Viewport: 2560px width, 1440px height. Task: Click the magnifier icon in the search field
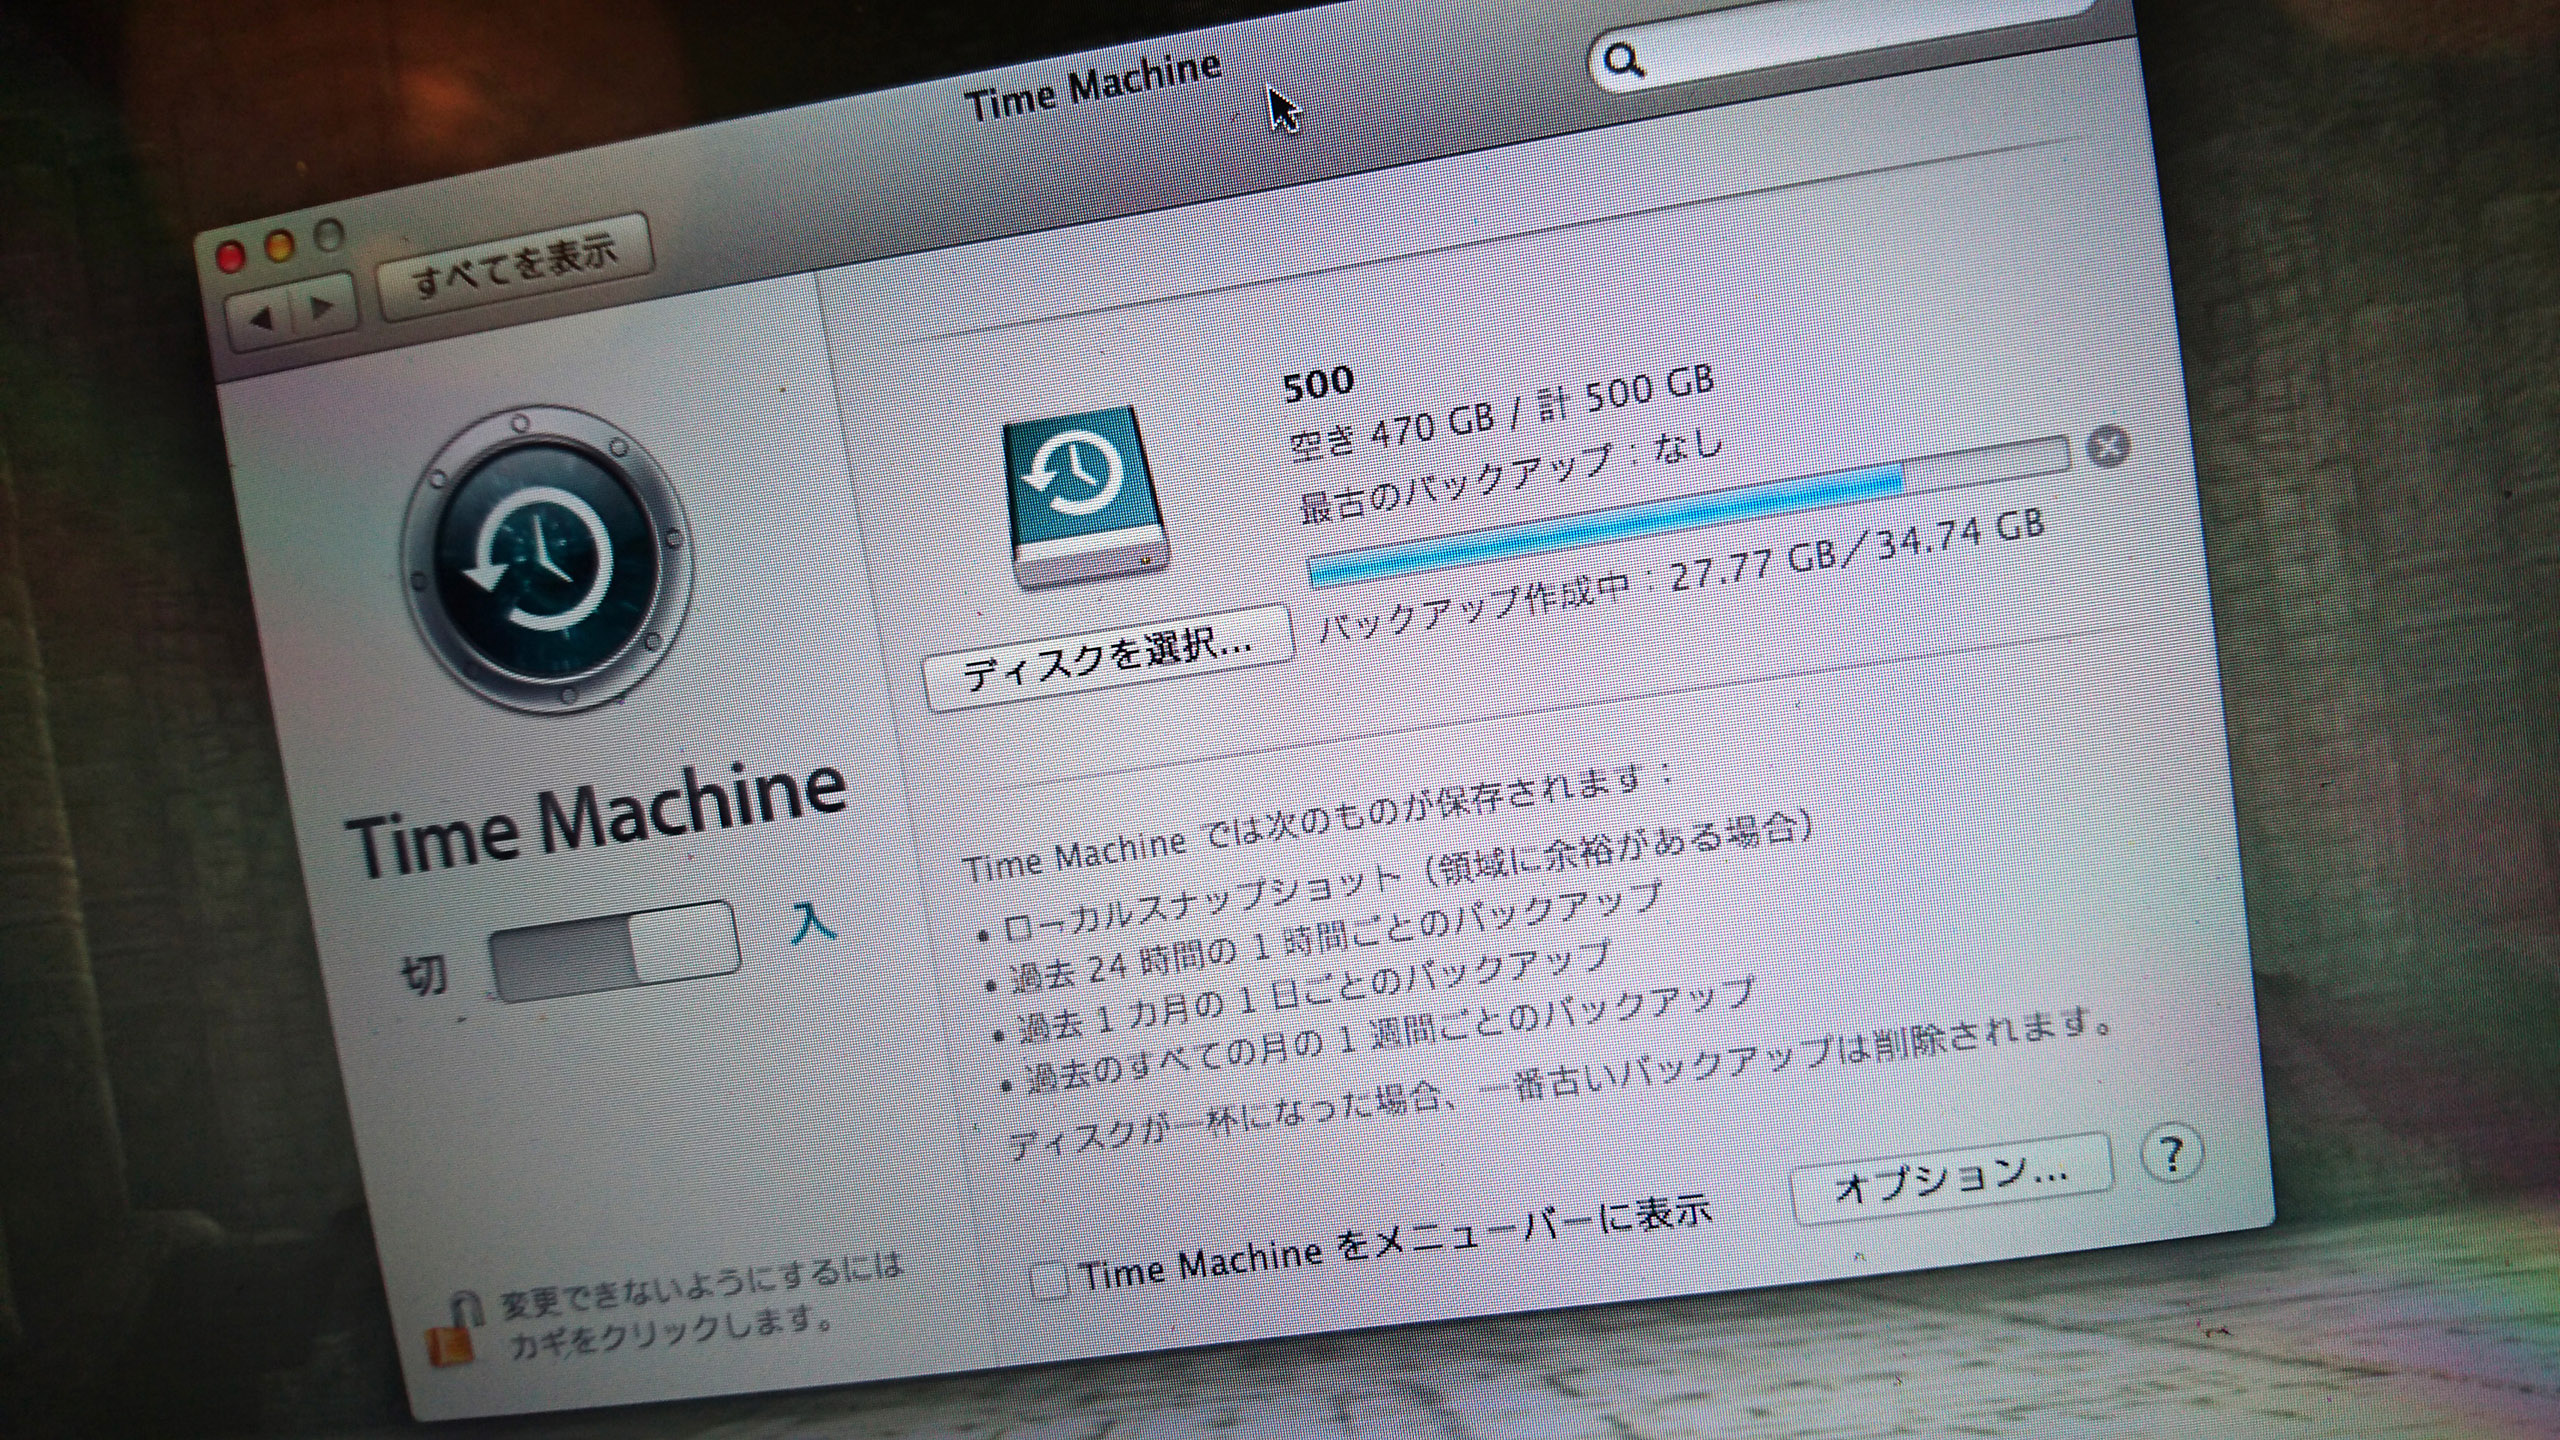(1623, 61)
